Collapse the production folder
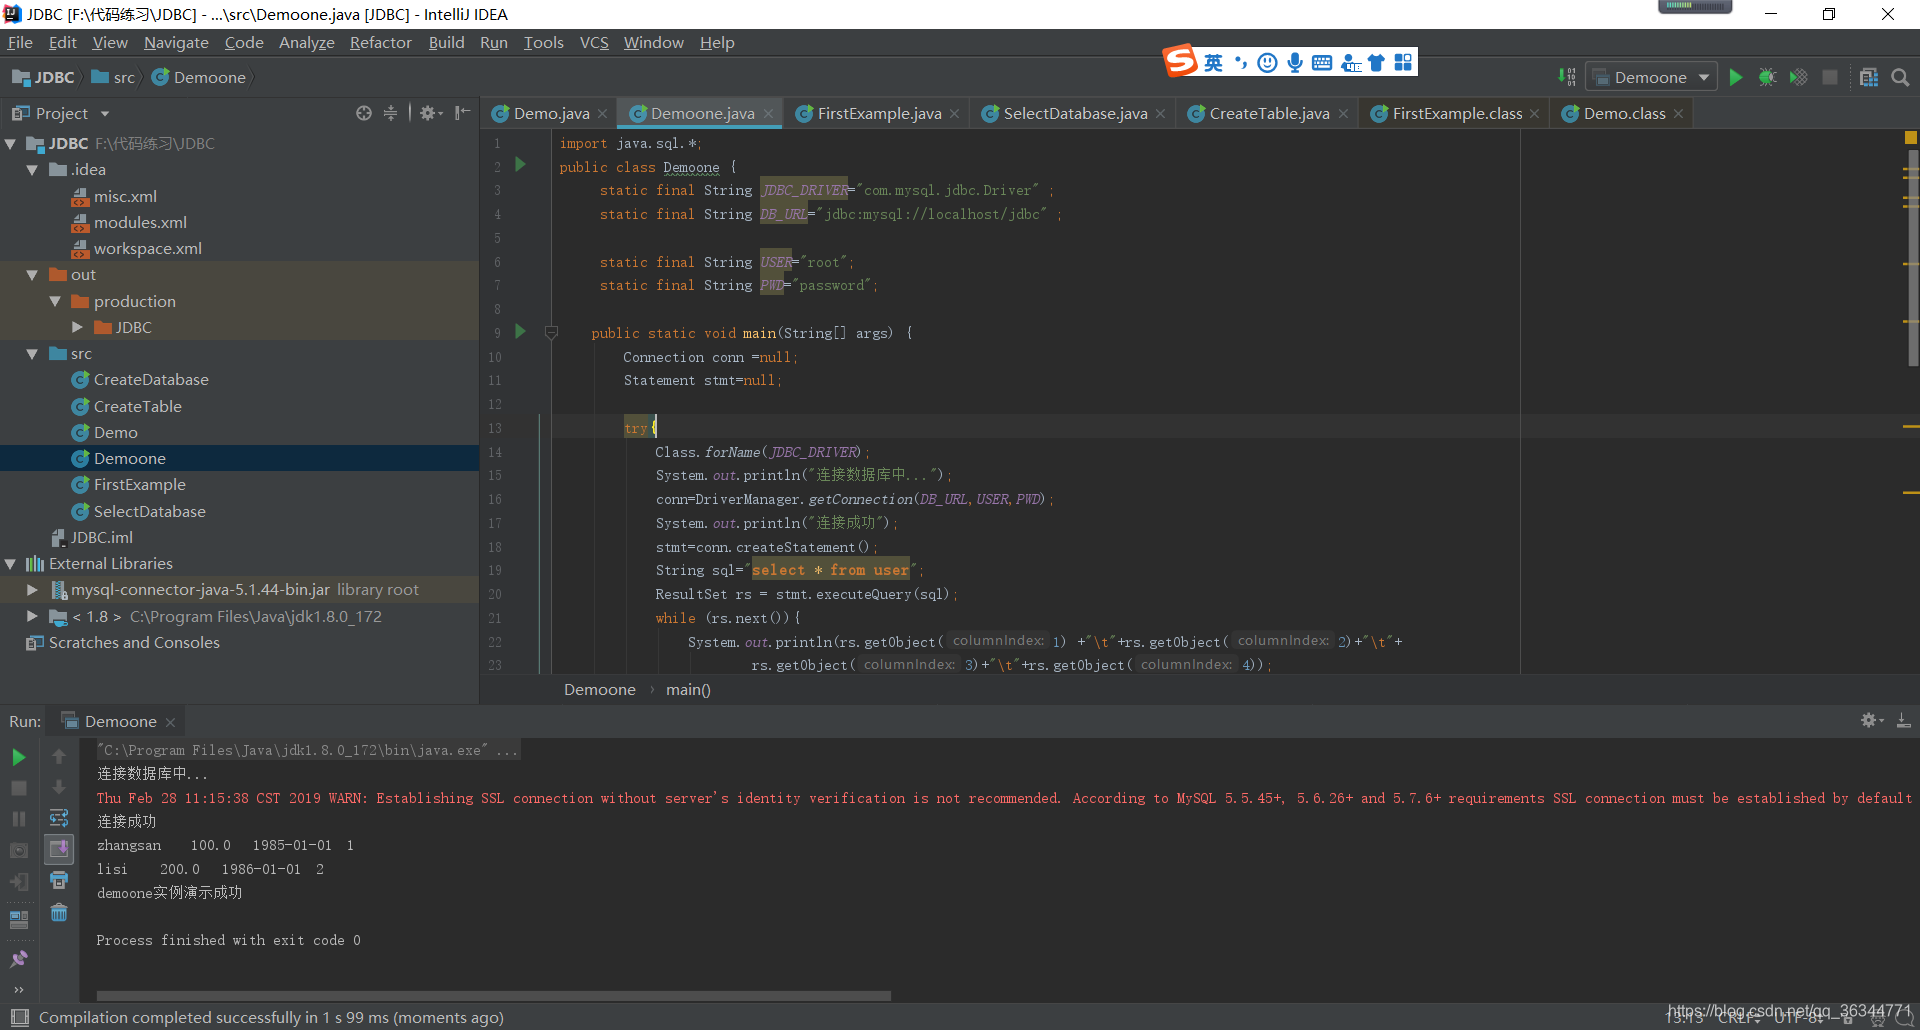1920x1030 pixels. point(56,301)
